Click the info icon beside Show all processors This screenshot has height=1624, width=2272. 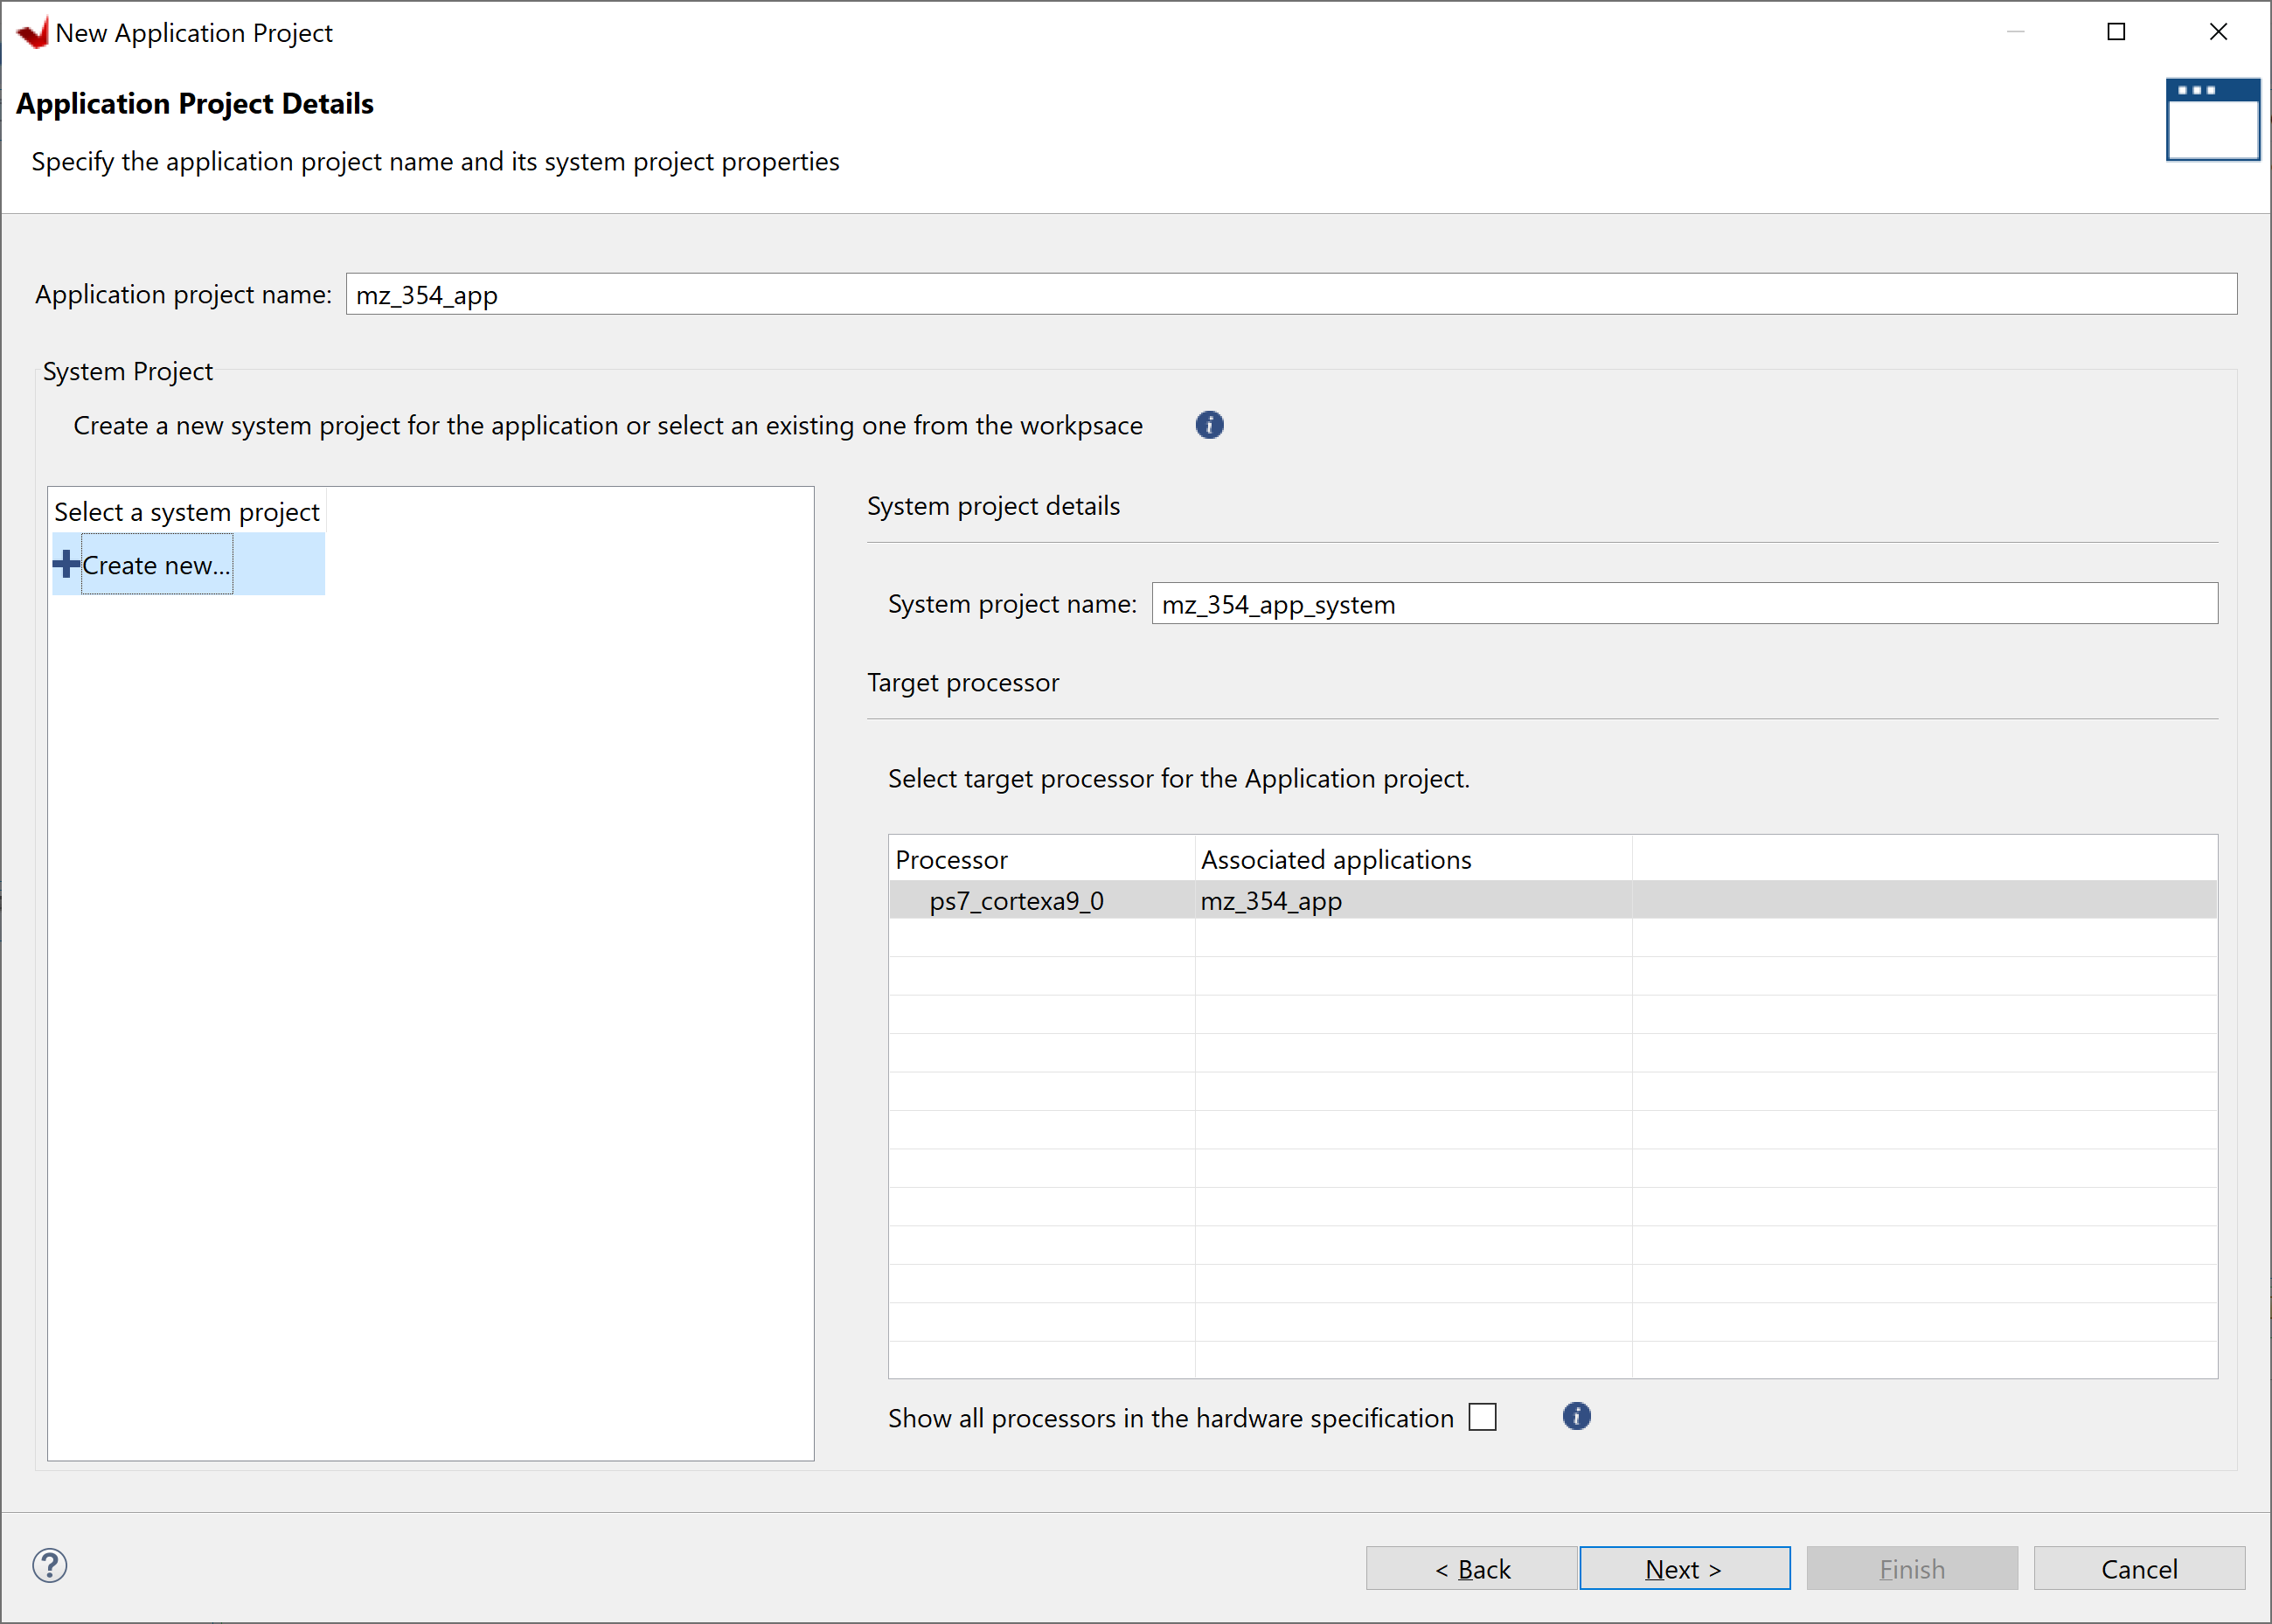pos(1575,1416)
